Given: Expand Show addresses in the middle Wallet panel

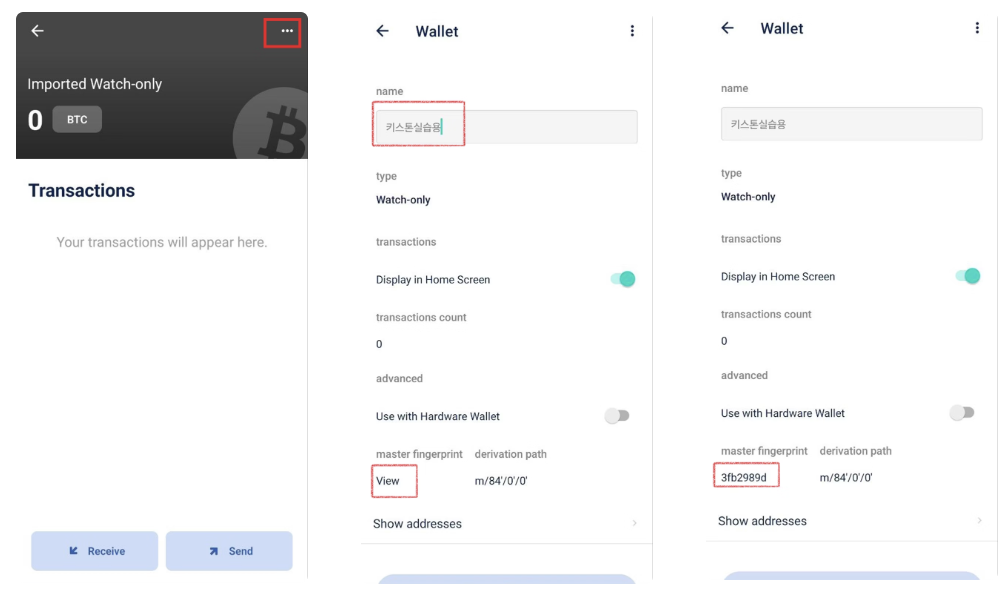Looking at the screenshot, I should click(x=505, y=524).
